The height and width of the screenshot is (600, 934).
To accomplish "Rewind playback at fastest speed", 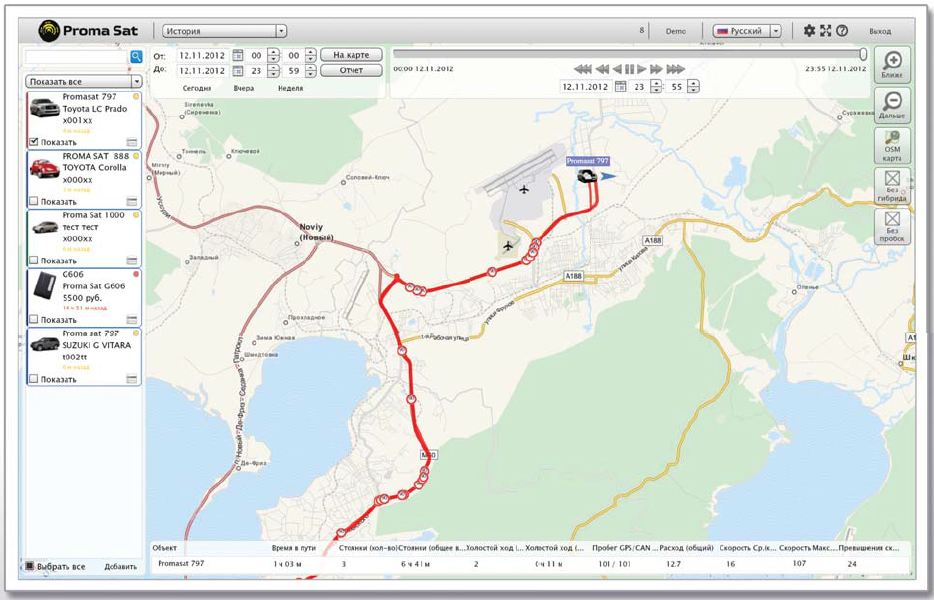I will pos(583,69).
